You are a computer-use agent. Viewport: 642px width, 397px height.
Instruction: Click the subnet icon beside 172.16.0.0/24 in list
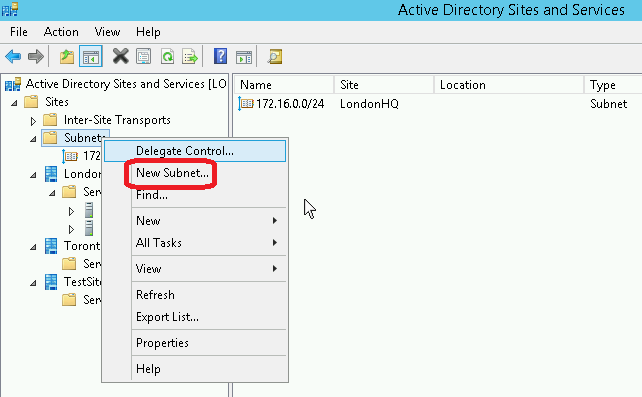pos(246,104)
